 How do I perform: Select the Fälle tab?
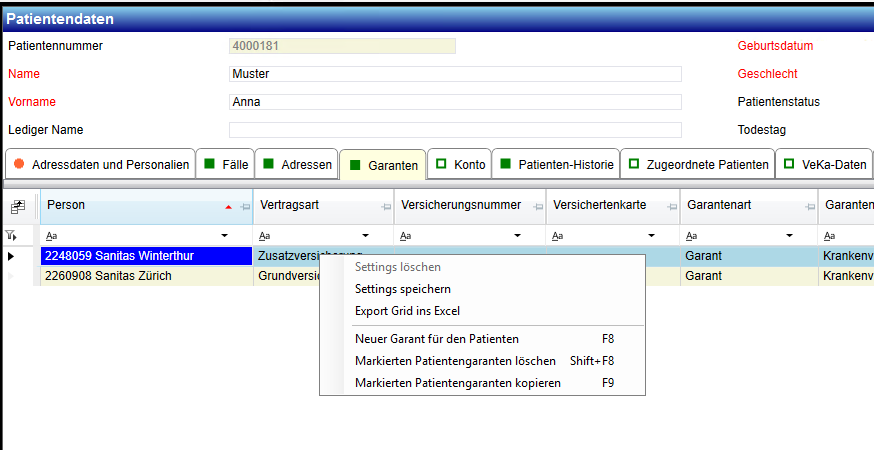pyautogui.click(x=225, y=165)
